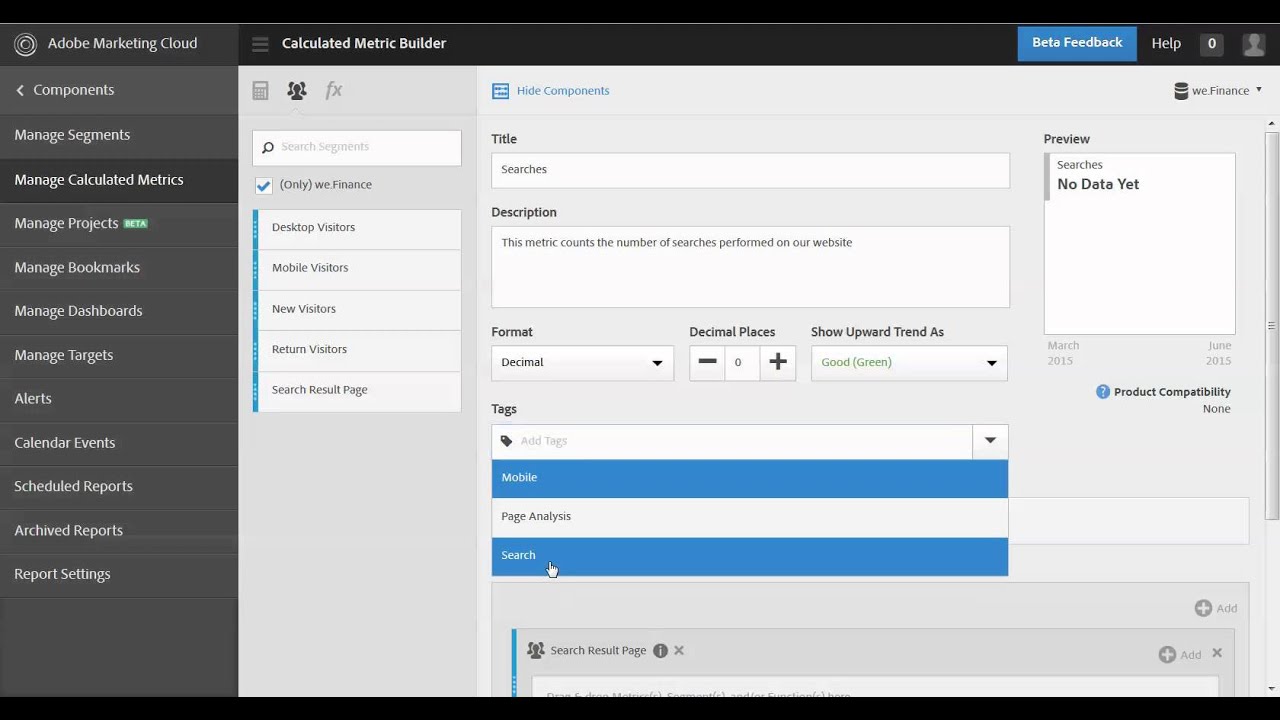Click the Adobe Marketing Cloud logo icon
This screenshot has height=720, width=1280.
[x=25, y=44]
